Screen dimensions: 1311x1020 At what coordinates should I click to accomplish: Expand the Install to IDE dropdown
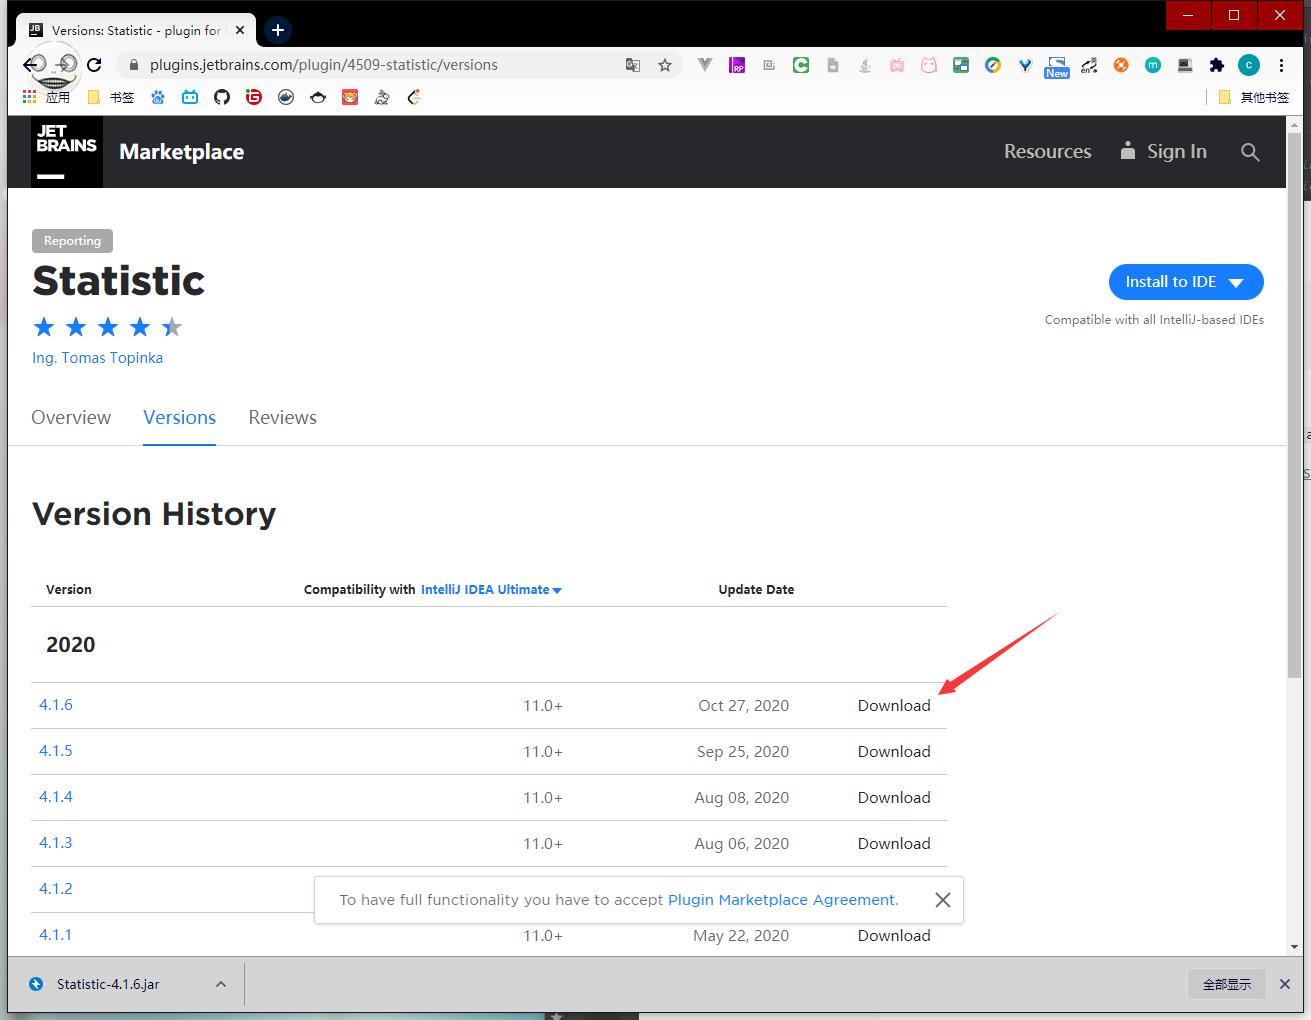[x=1236, y=282]
